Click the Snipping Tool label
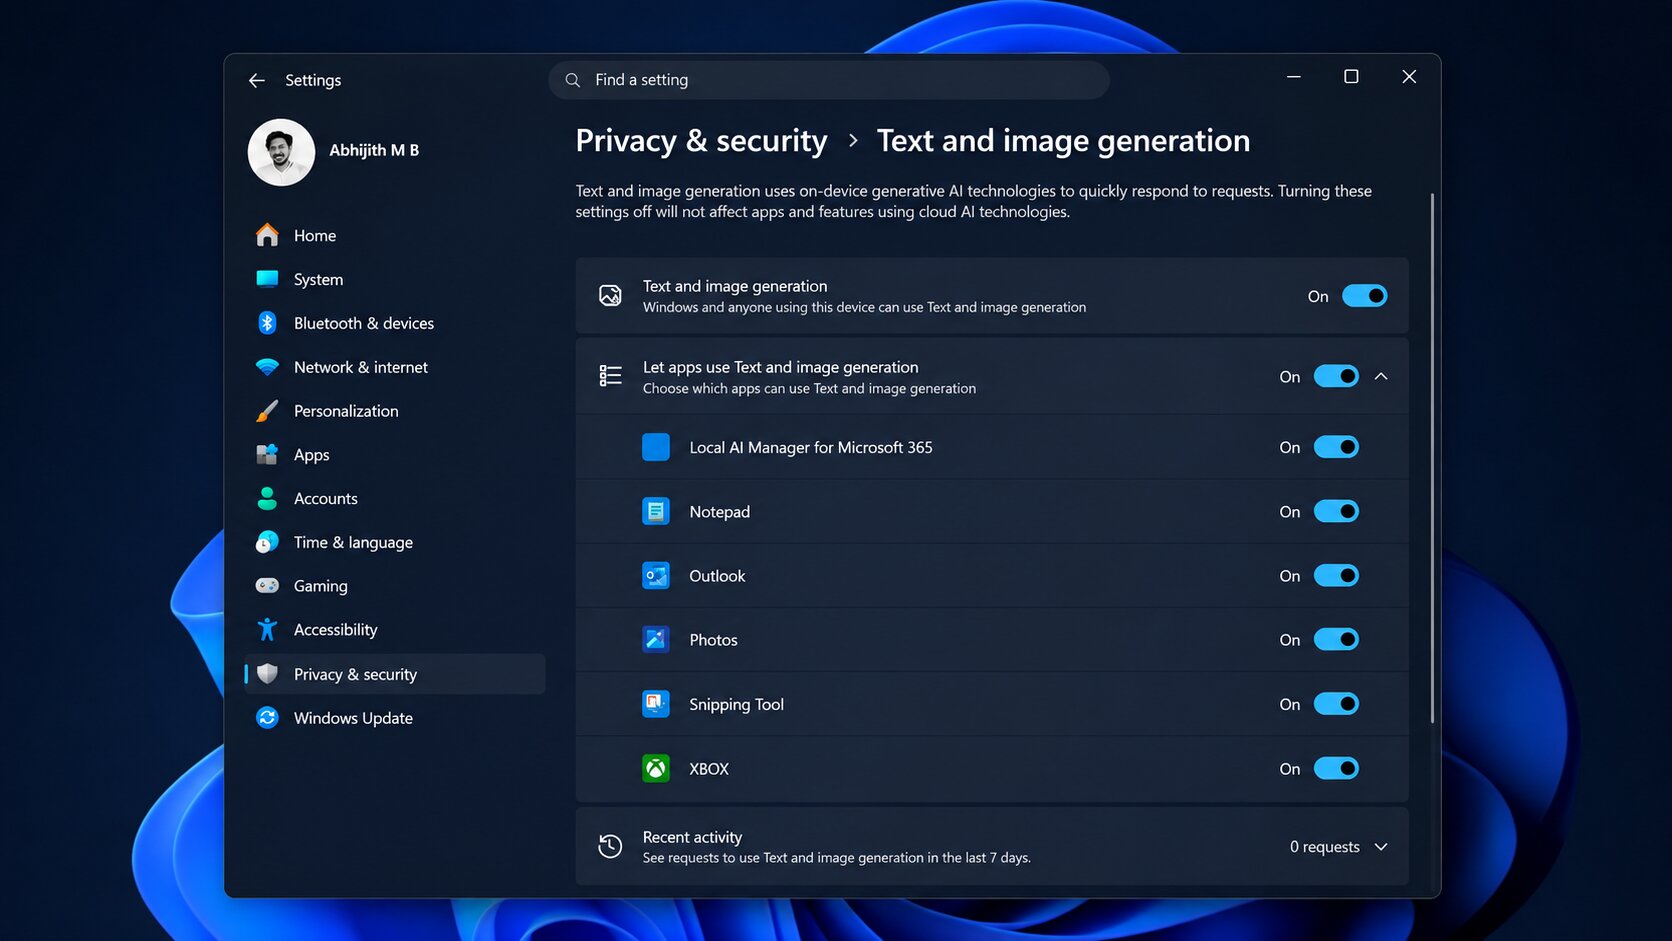Image resolution: width=1672 pixels, height=941 pixels. [736, 704]
